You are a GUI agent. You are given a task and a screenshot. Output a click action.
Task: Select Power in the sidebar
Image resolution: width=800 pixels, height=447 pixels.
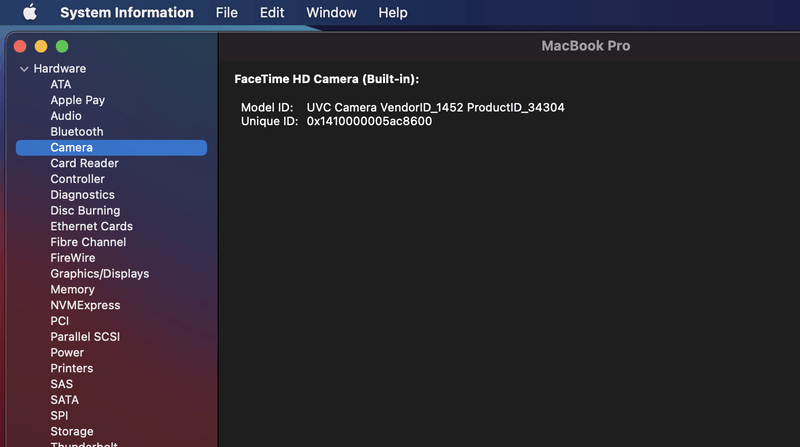(67, 353)
